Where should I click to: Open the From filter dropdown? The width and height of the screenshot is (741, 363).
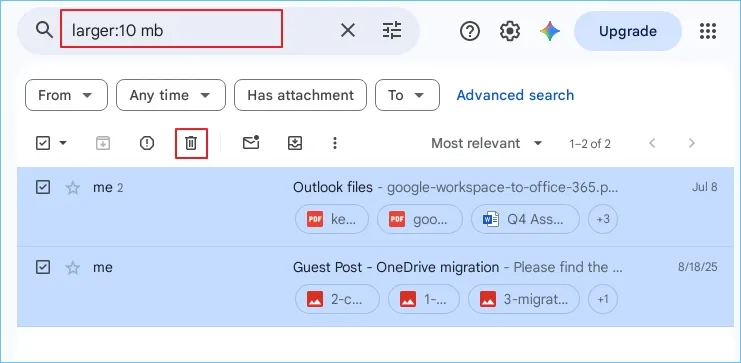[66, 95]
